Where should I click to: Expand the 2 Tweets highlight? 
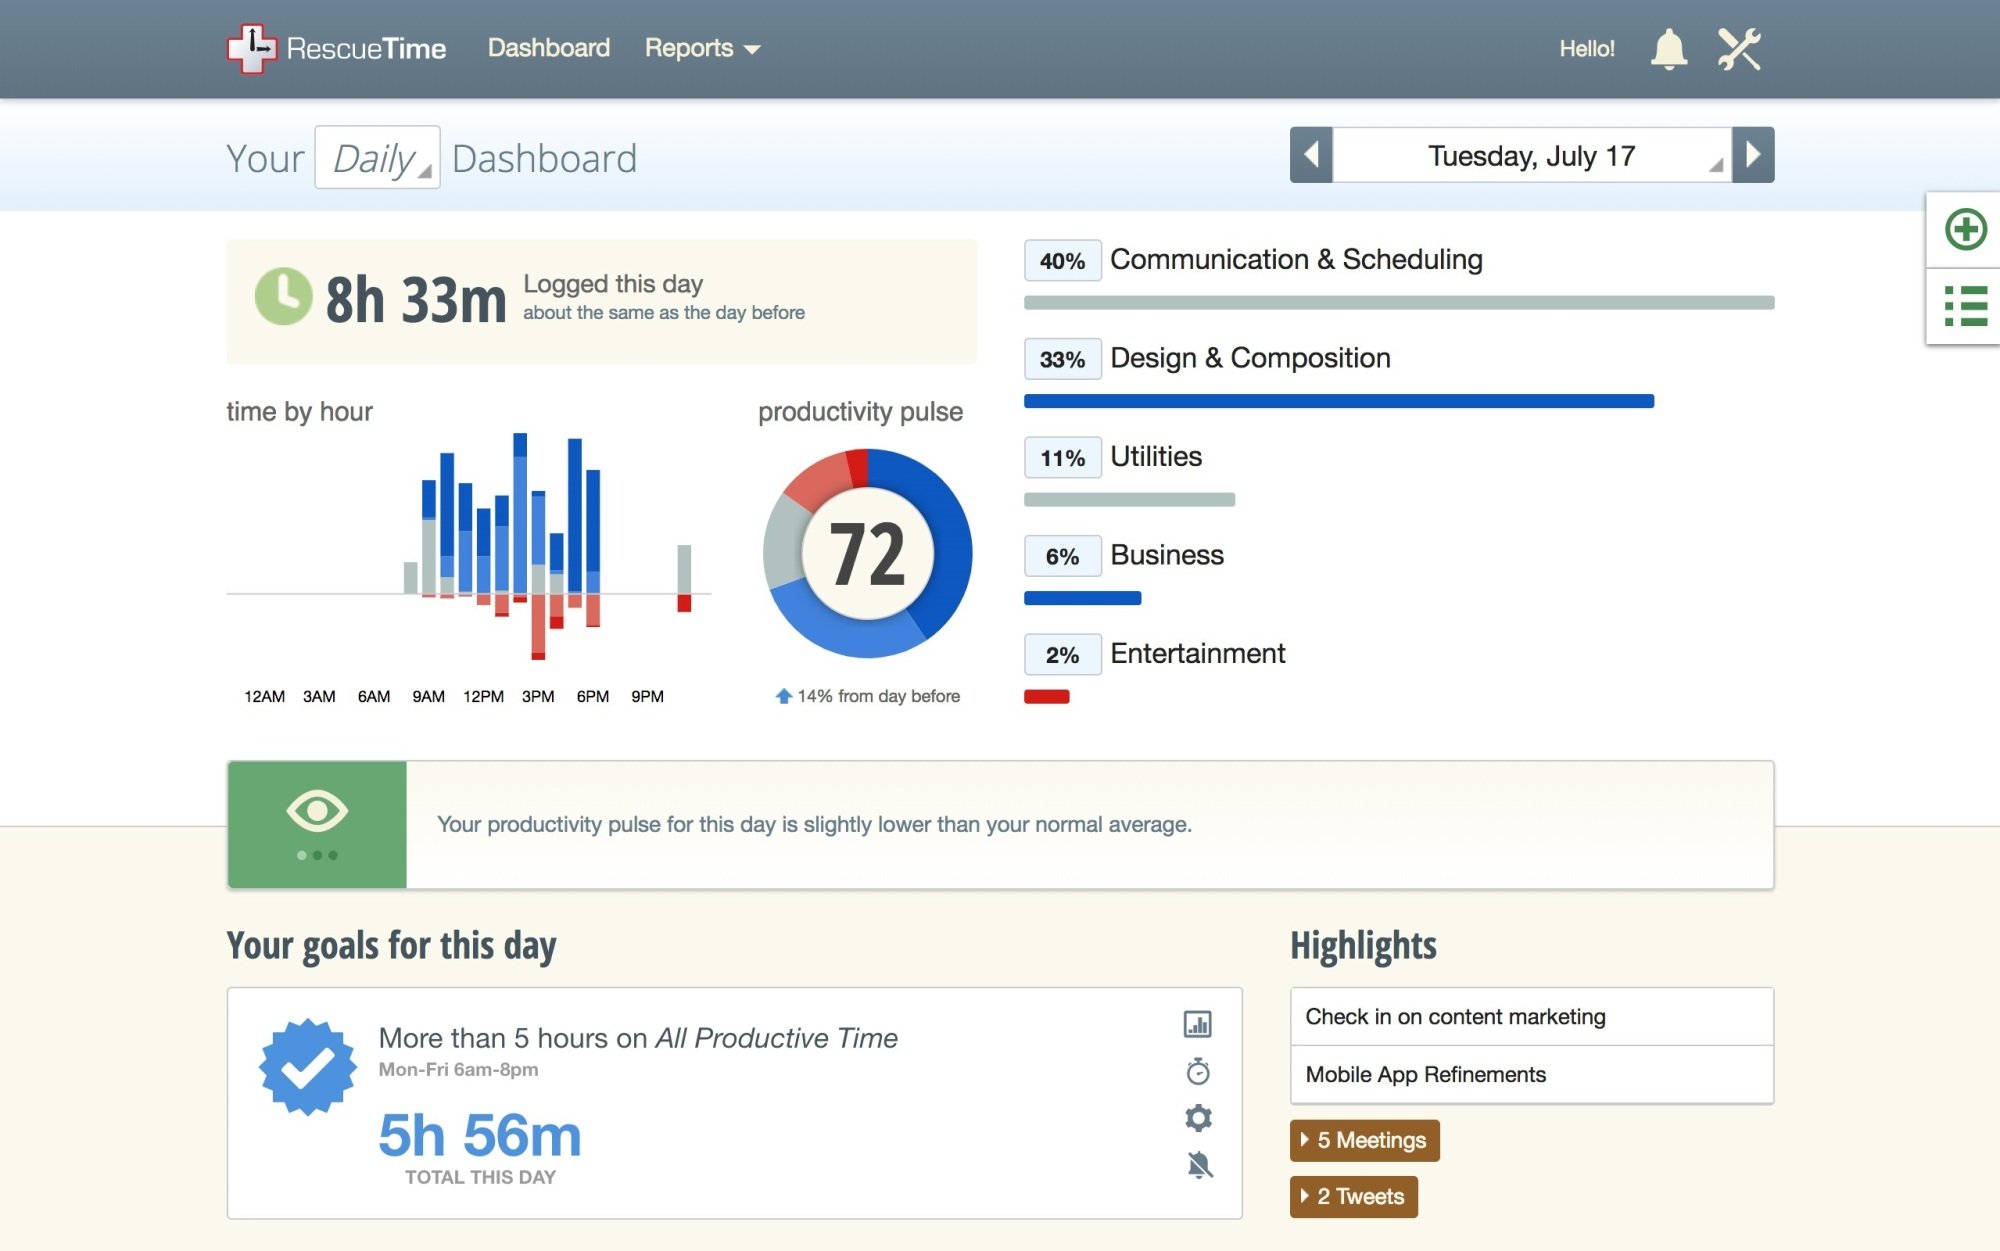[1354, 1196]
